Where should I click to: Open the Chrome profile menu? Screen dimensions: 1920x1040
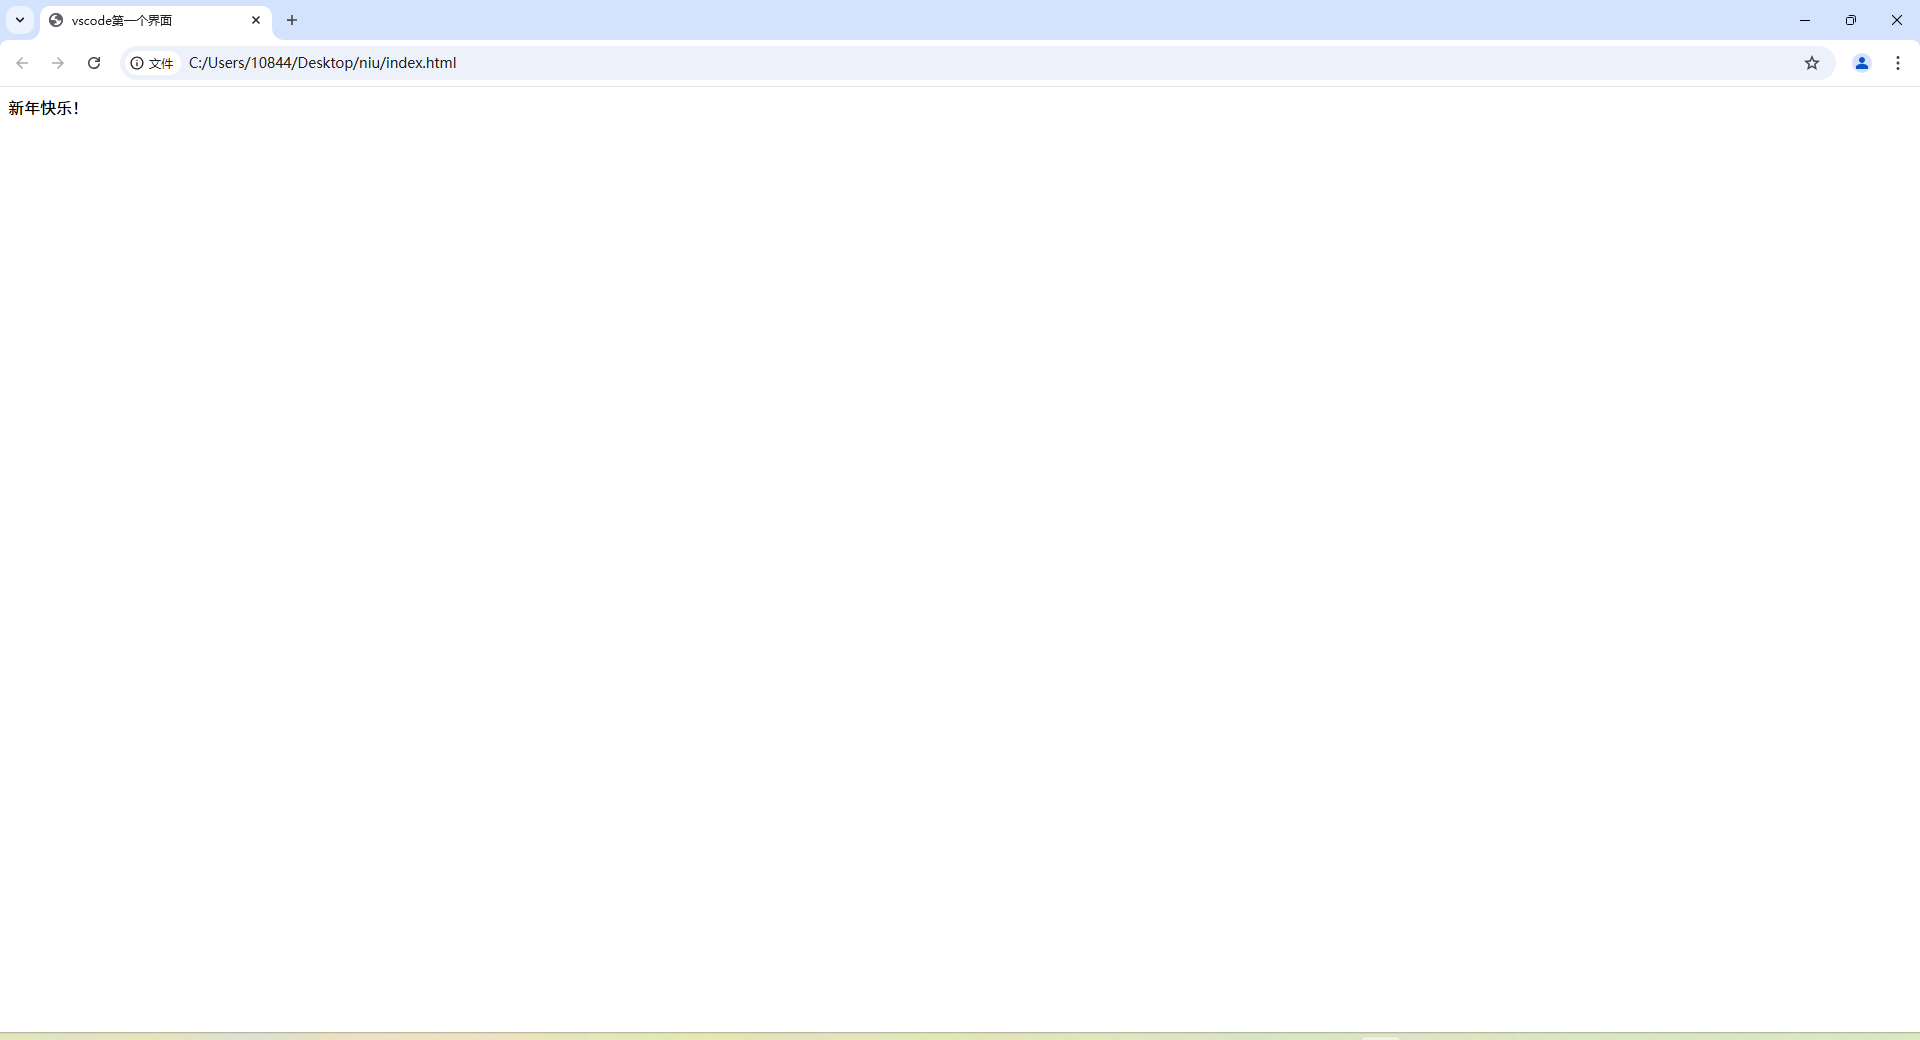pos(1861,63)
